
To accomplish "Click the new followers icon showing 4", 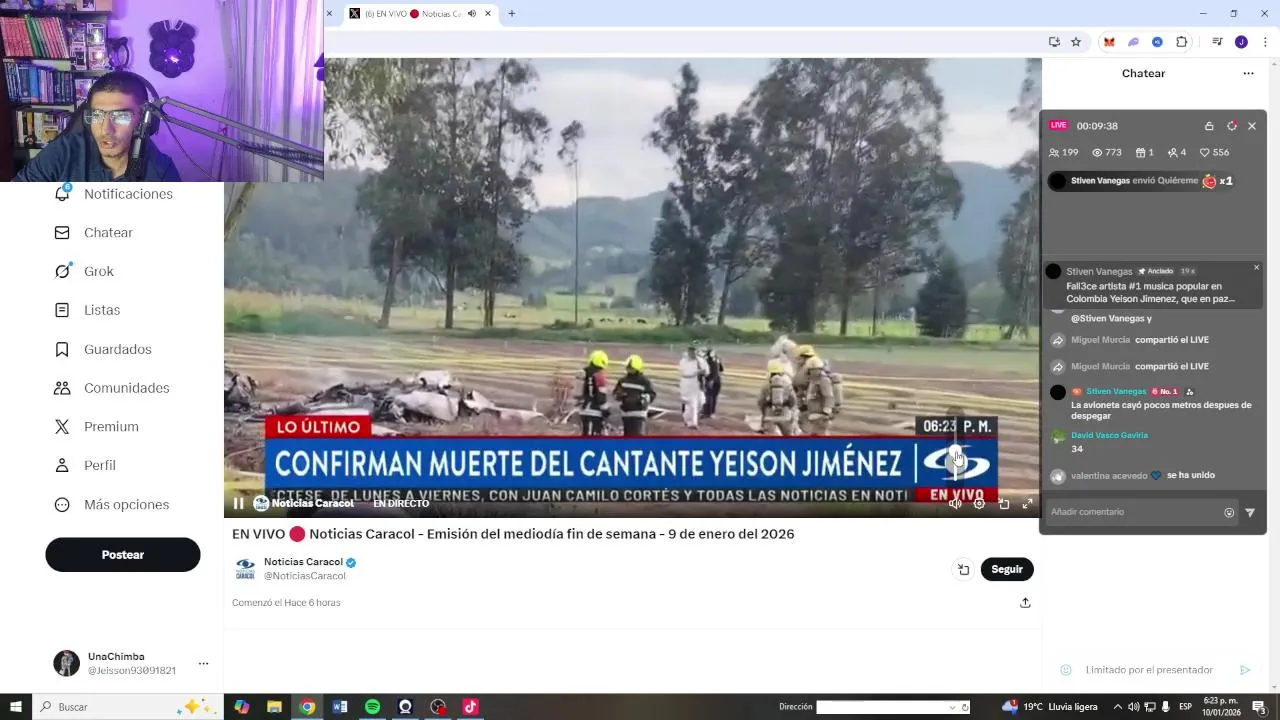I will coord(1177,153).
